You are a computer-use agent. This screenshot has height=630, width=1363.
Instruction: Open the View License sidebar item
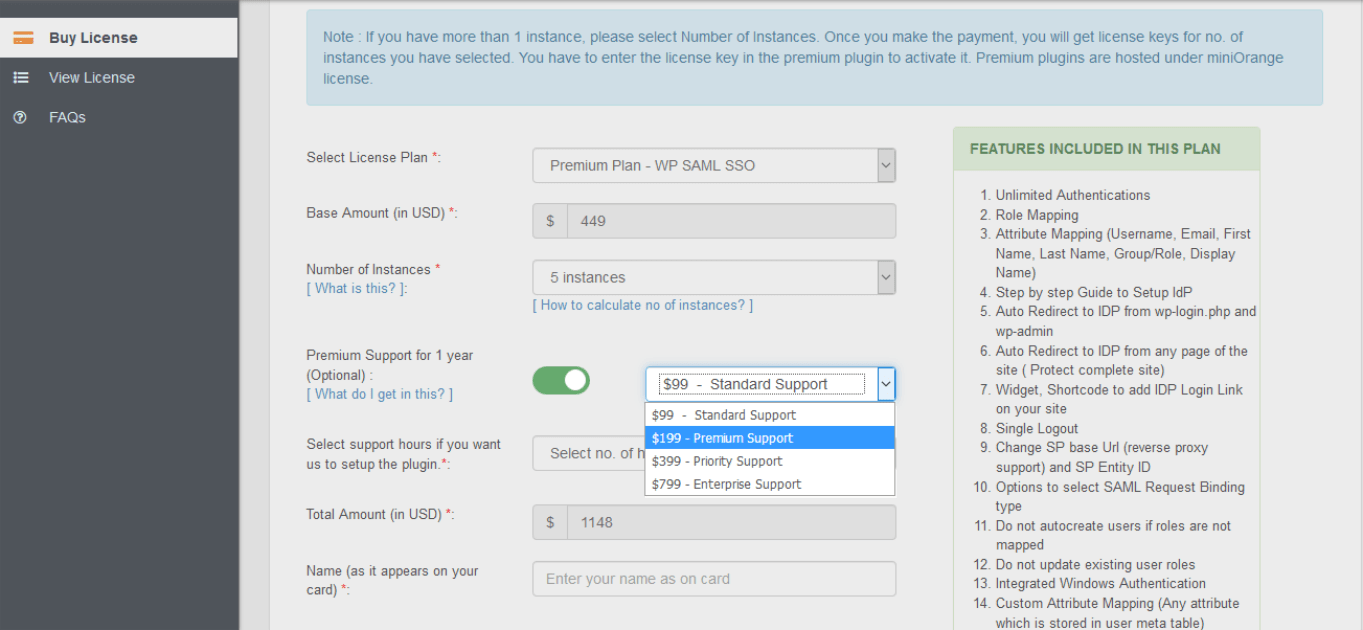pyautogui.click(x=118, y=77)
